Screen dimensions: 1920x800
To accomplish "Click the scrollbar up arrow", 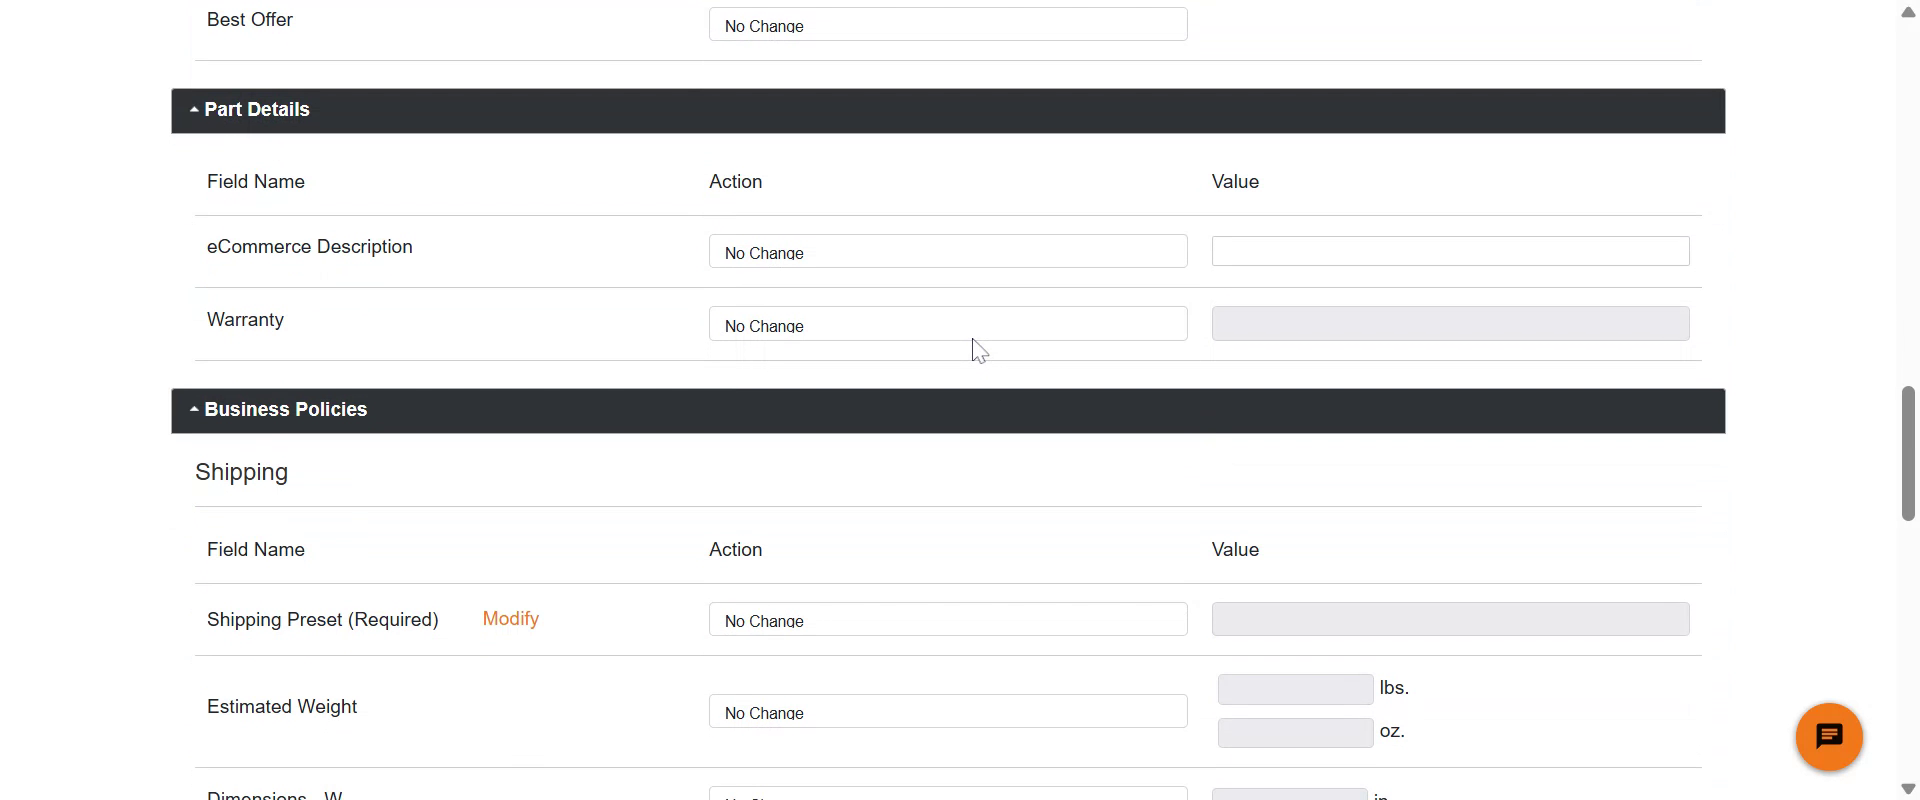I will click(x=1908, y=12).
